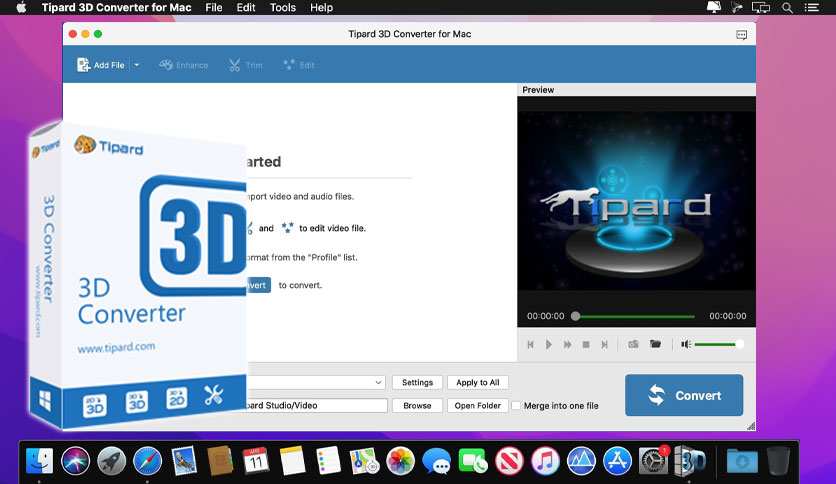The width and height of the screenshot is (836, 484).
Task: Start conversion with the Convert button
Action: pos(684,395)
